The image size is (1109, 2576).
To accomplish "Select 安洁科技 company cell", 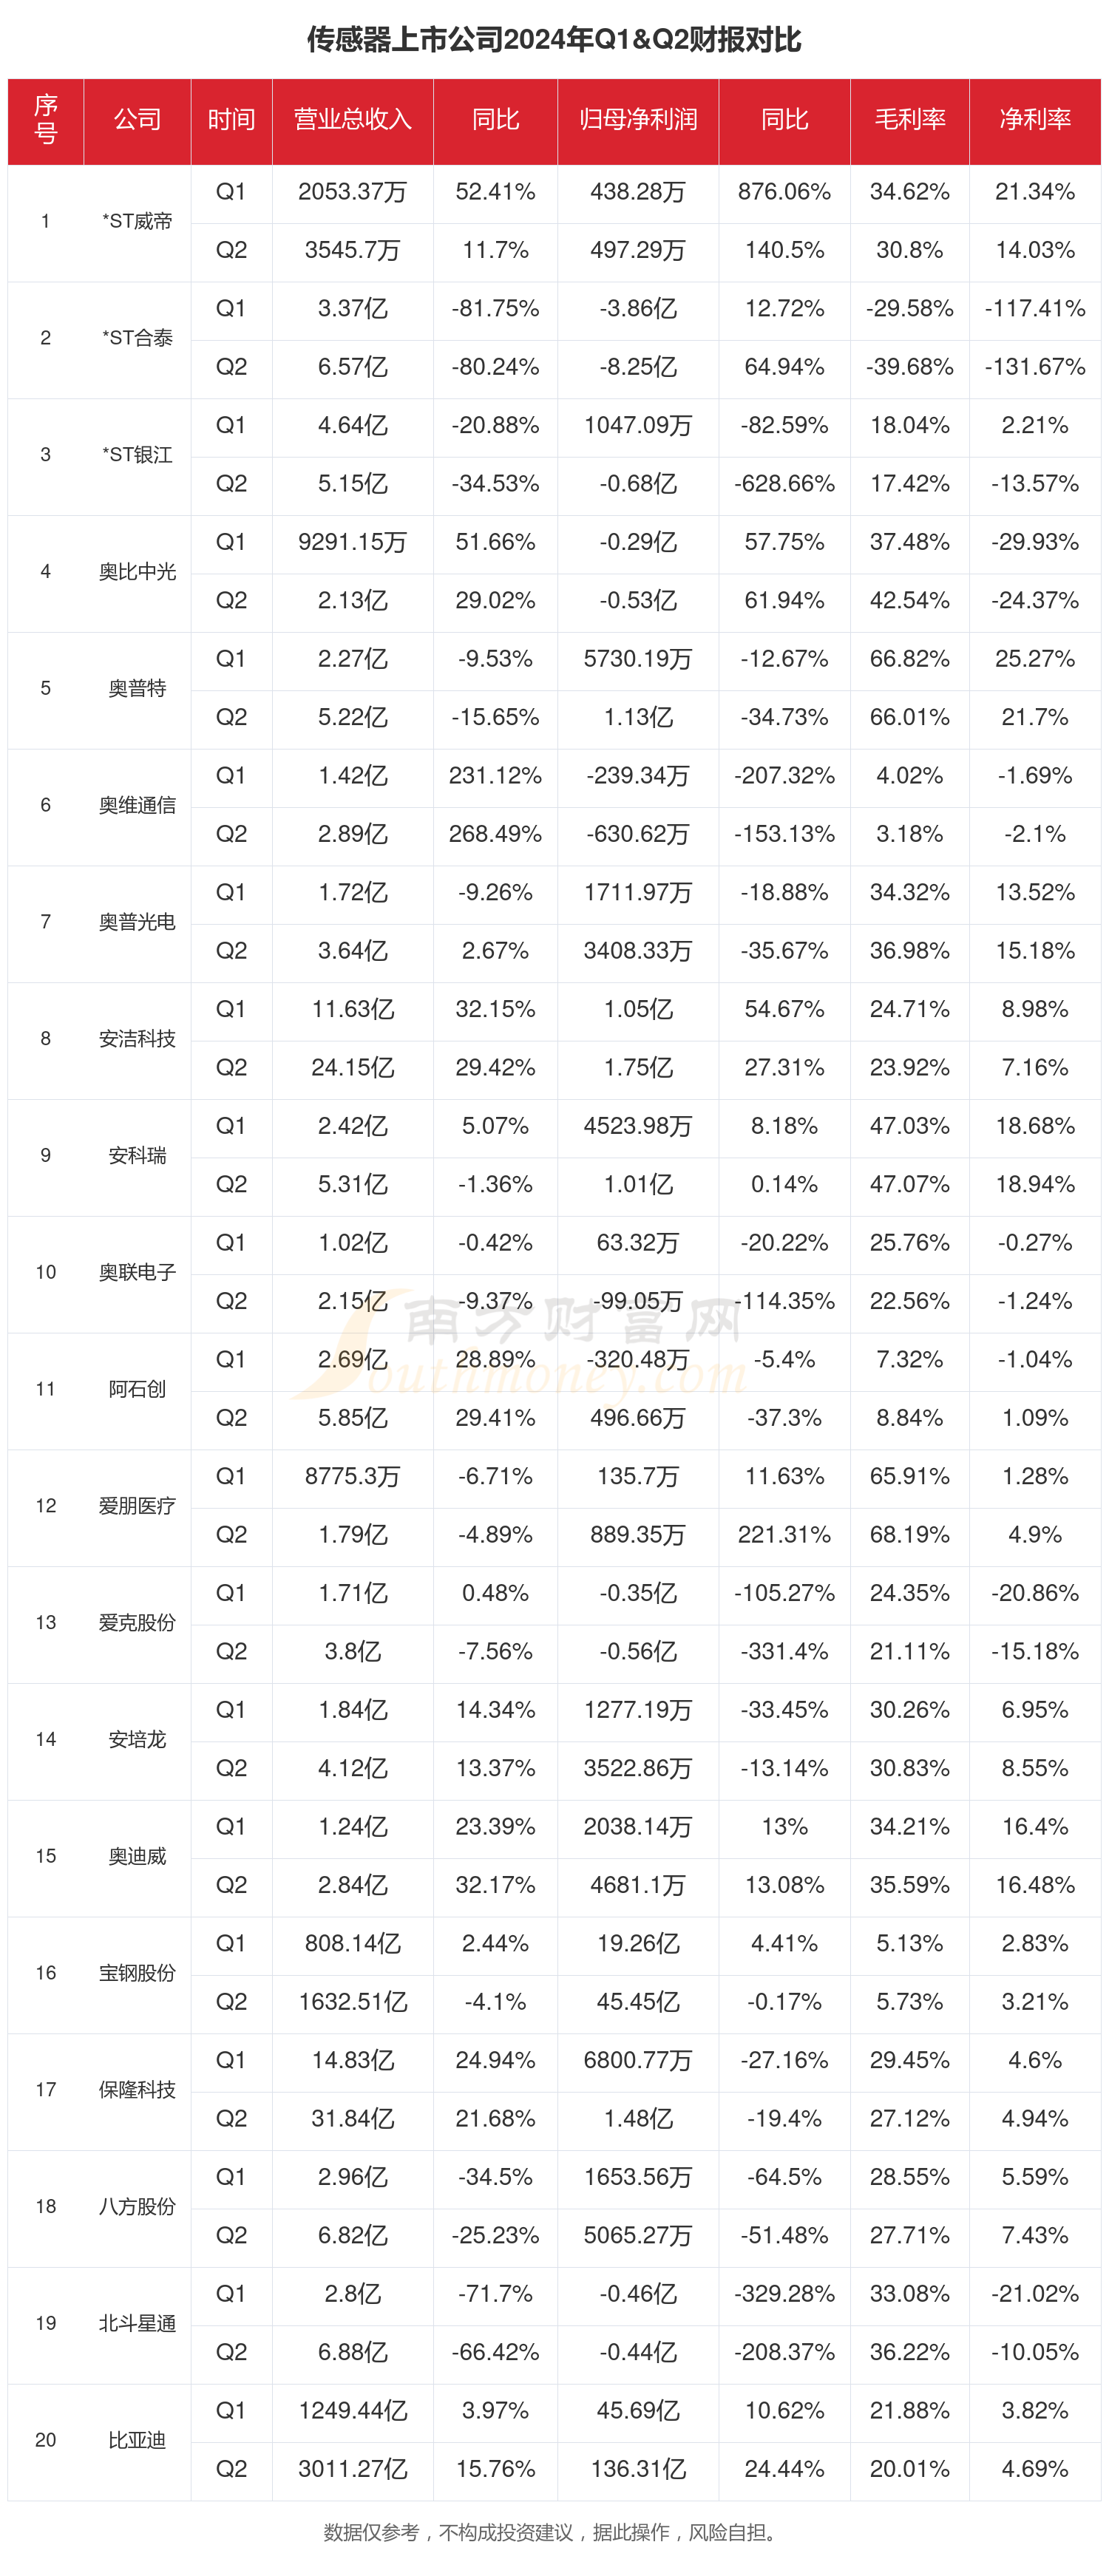I will (137, 1039).
